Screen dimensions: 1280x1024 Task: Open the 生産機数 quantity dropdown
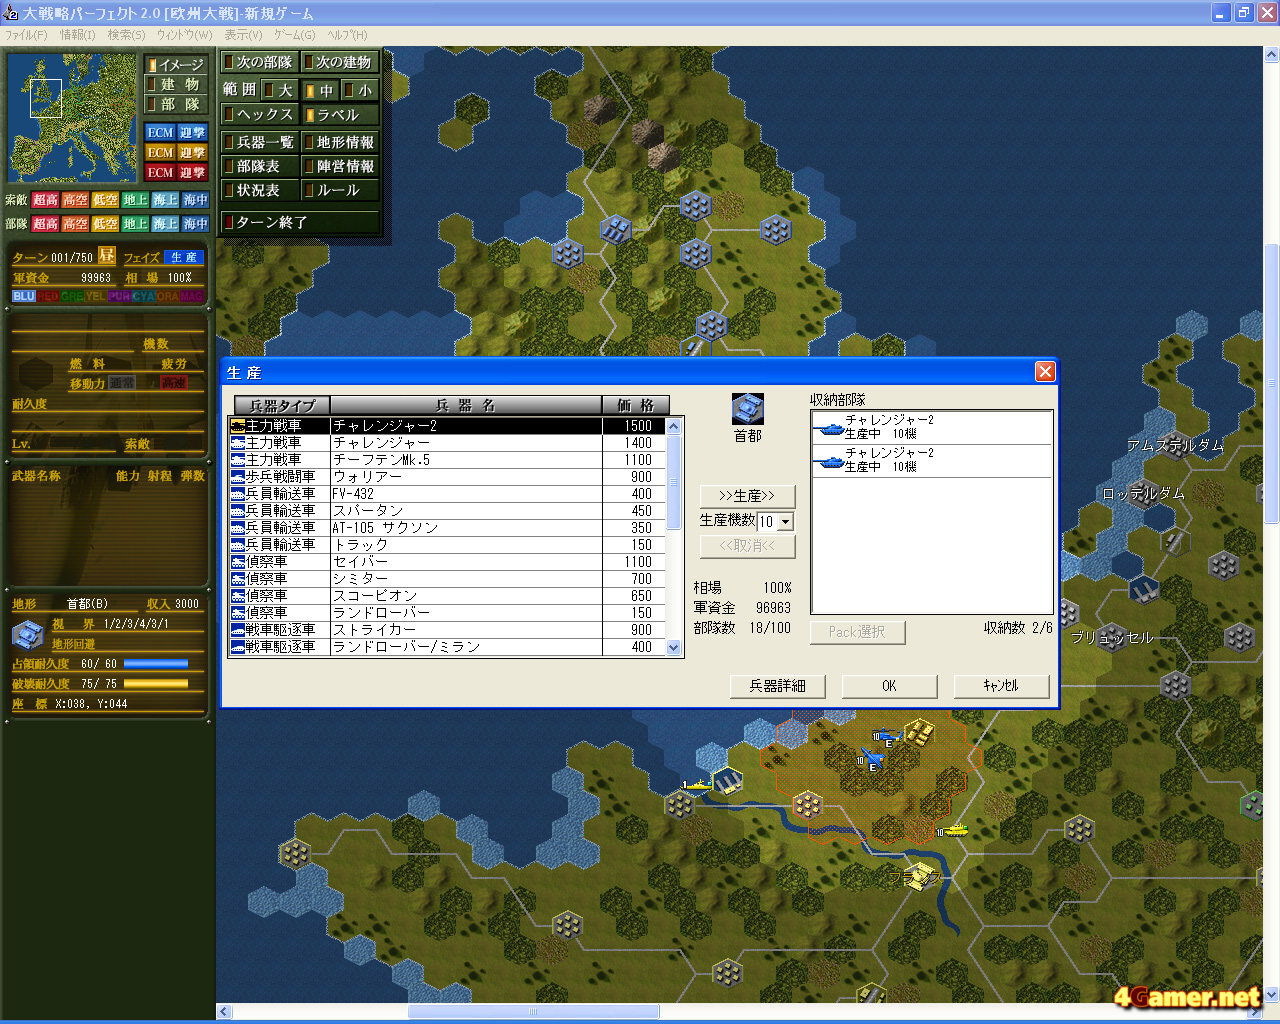(x=785, y=522)
